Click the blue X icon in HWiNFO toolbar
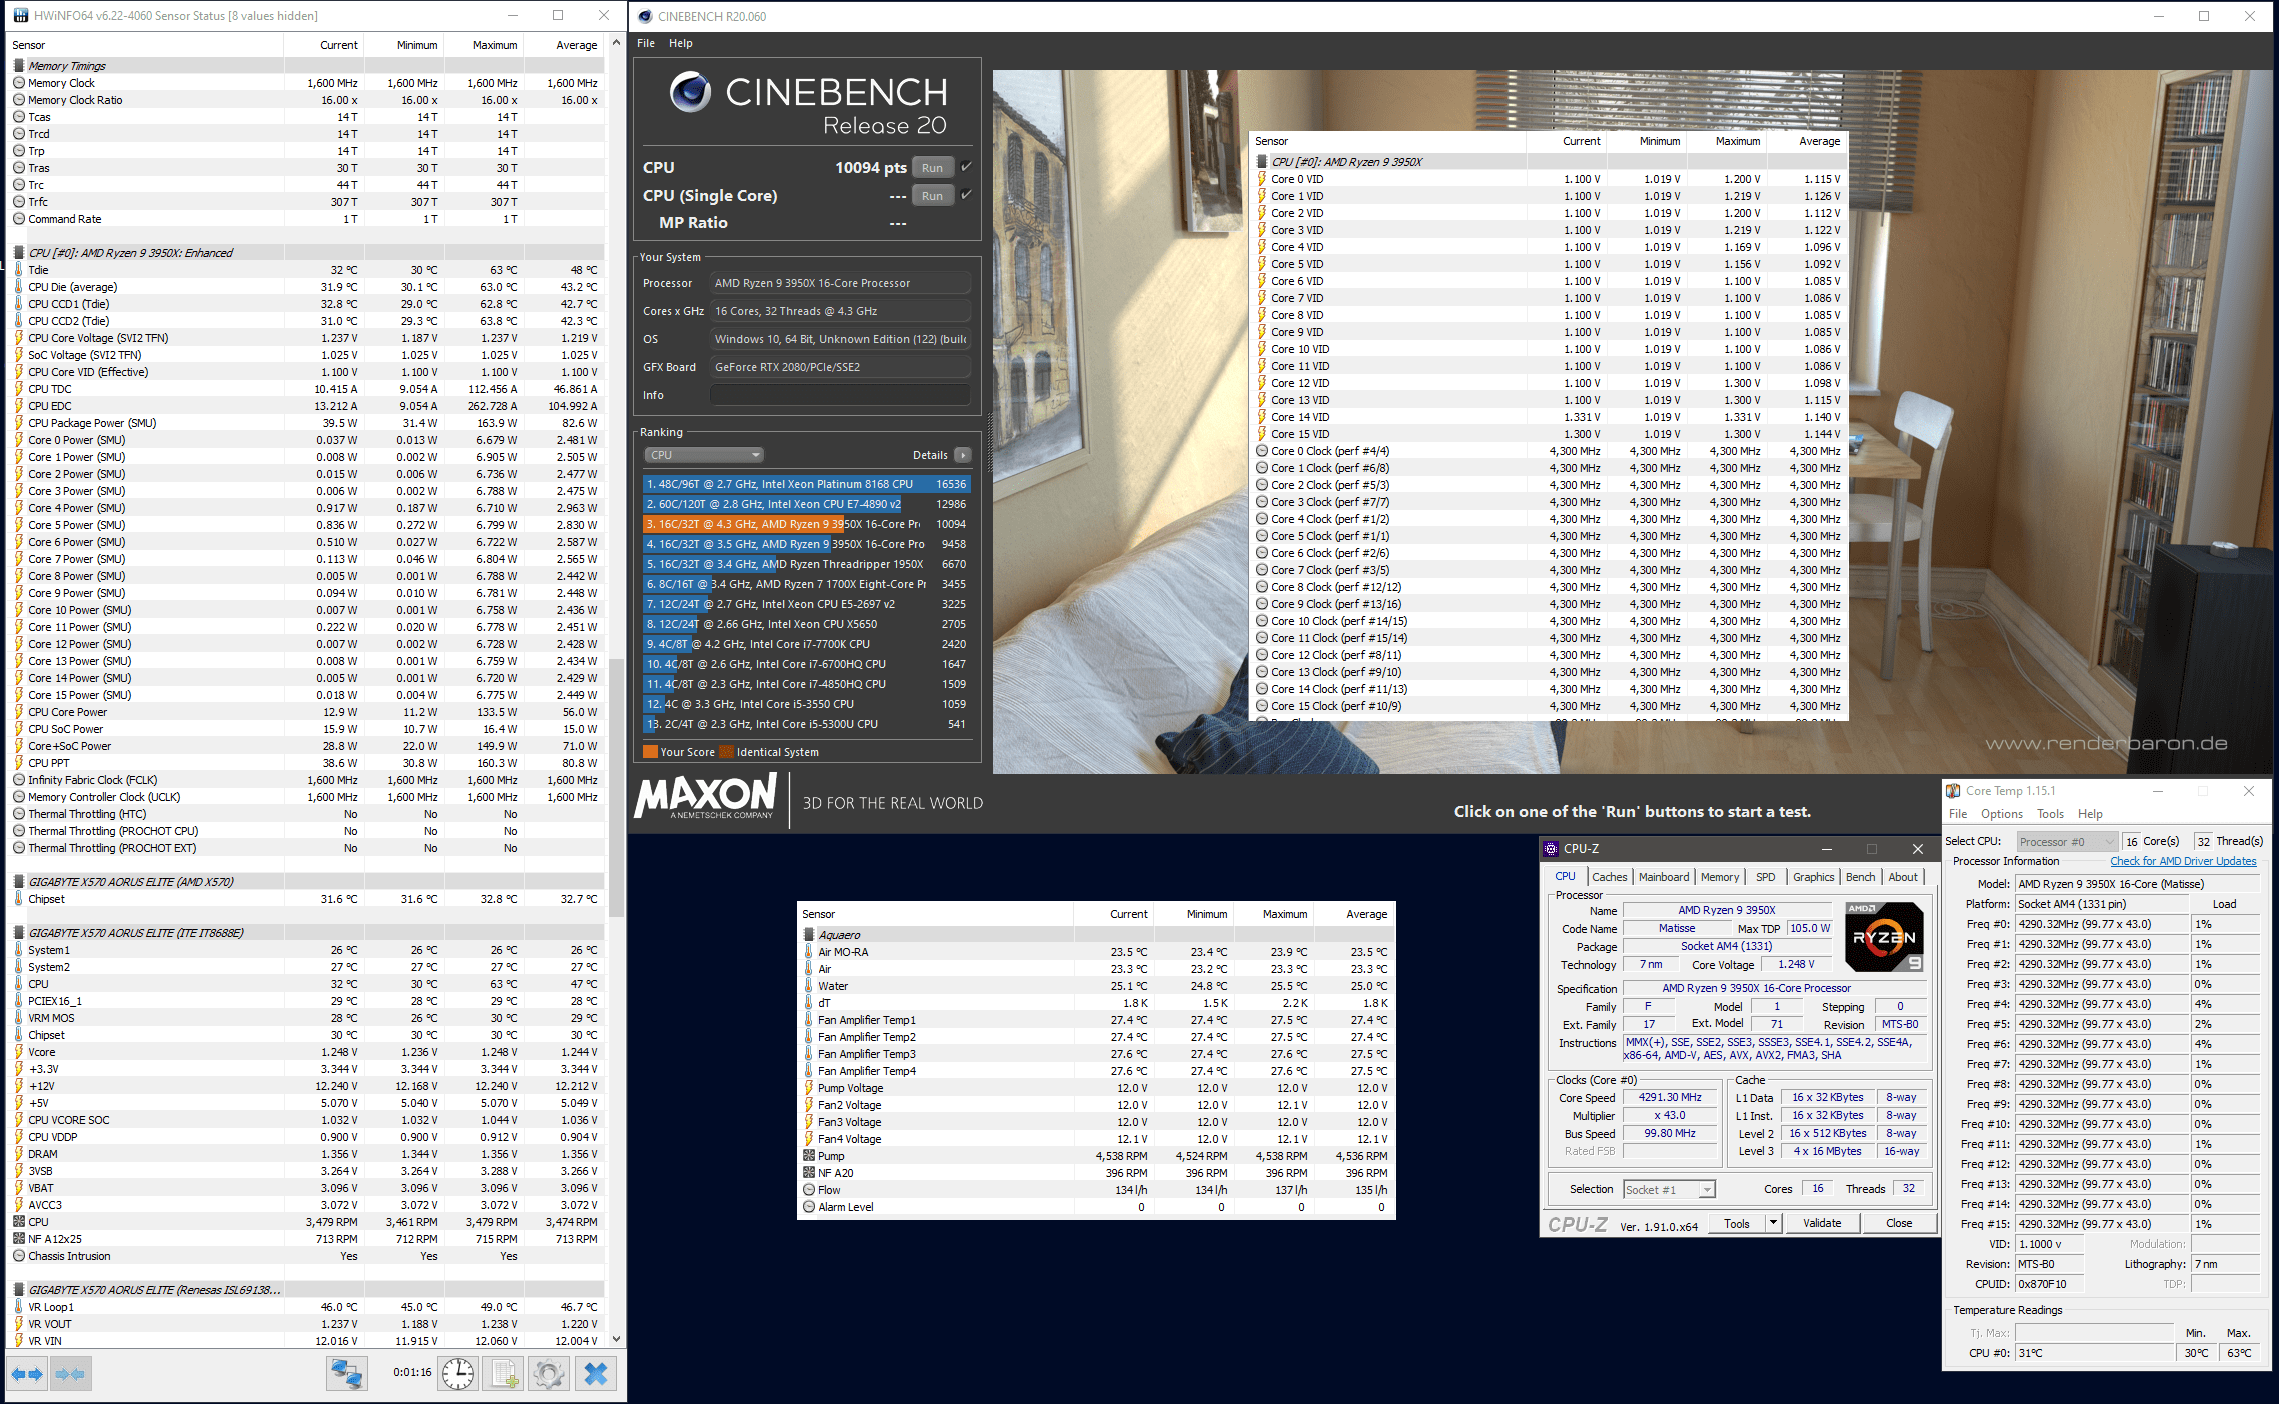 596,1374
